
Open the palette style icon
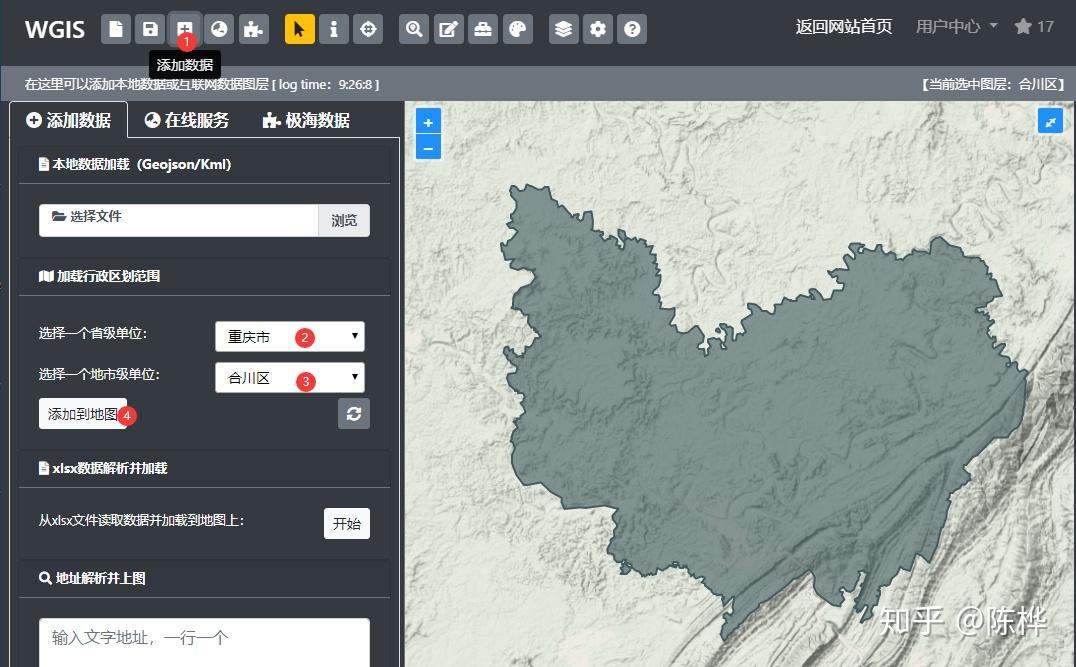(517, 29)
